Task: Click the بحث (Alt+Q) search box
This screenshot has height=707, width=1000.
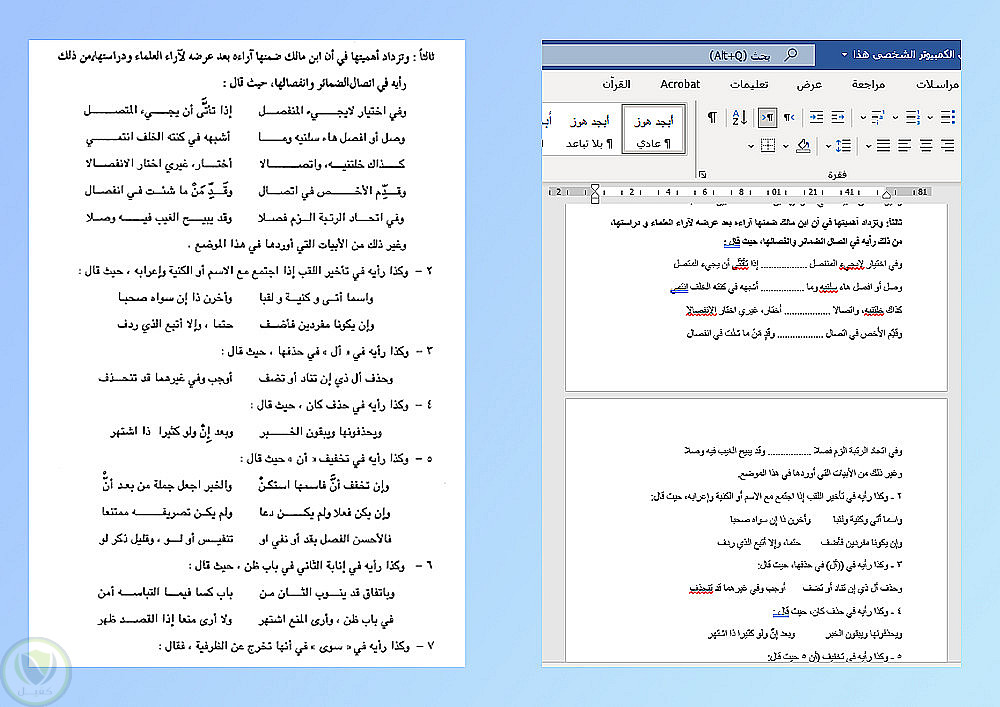Action: click(x=679, y=55)
